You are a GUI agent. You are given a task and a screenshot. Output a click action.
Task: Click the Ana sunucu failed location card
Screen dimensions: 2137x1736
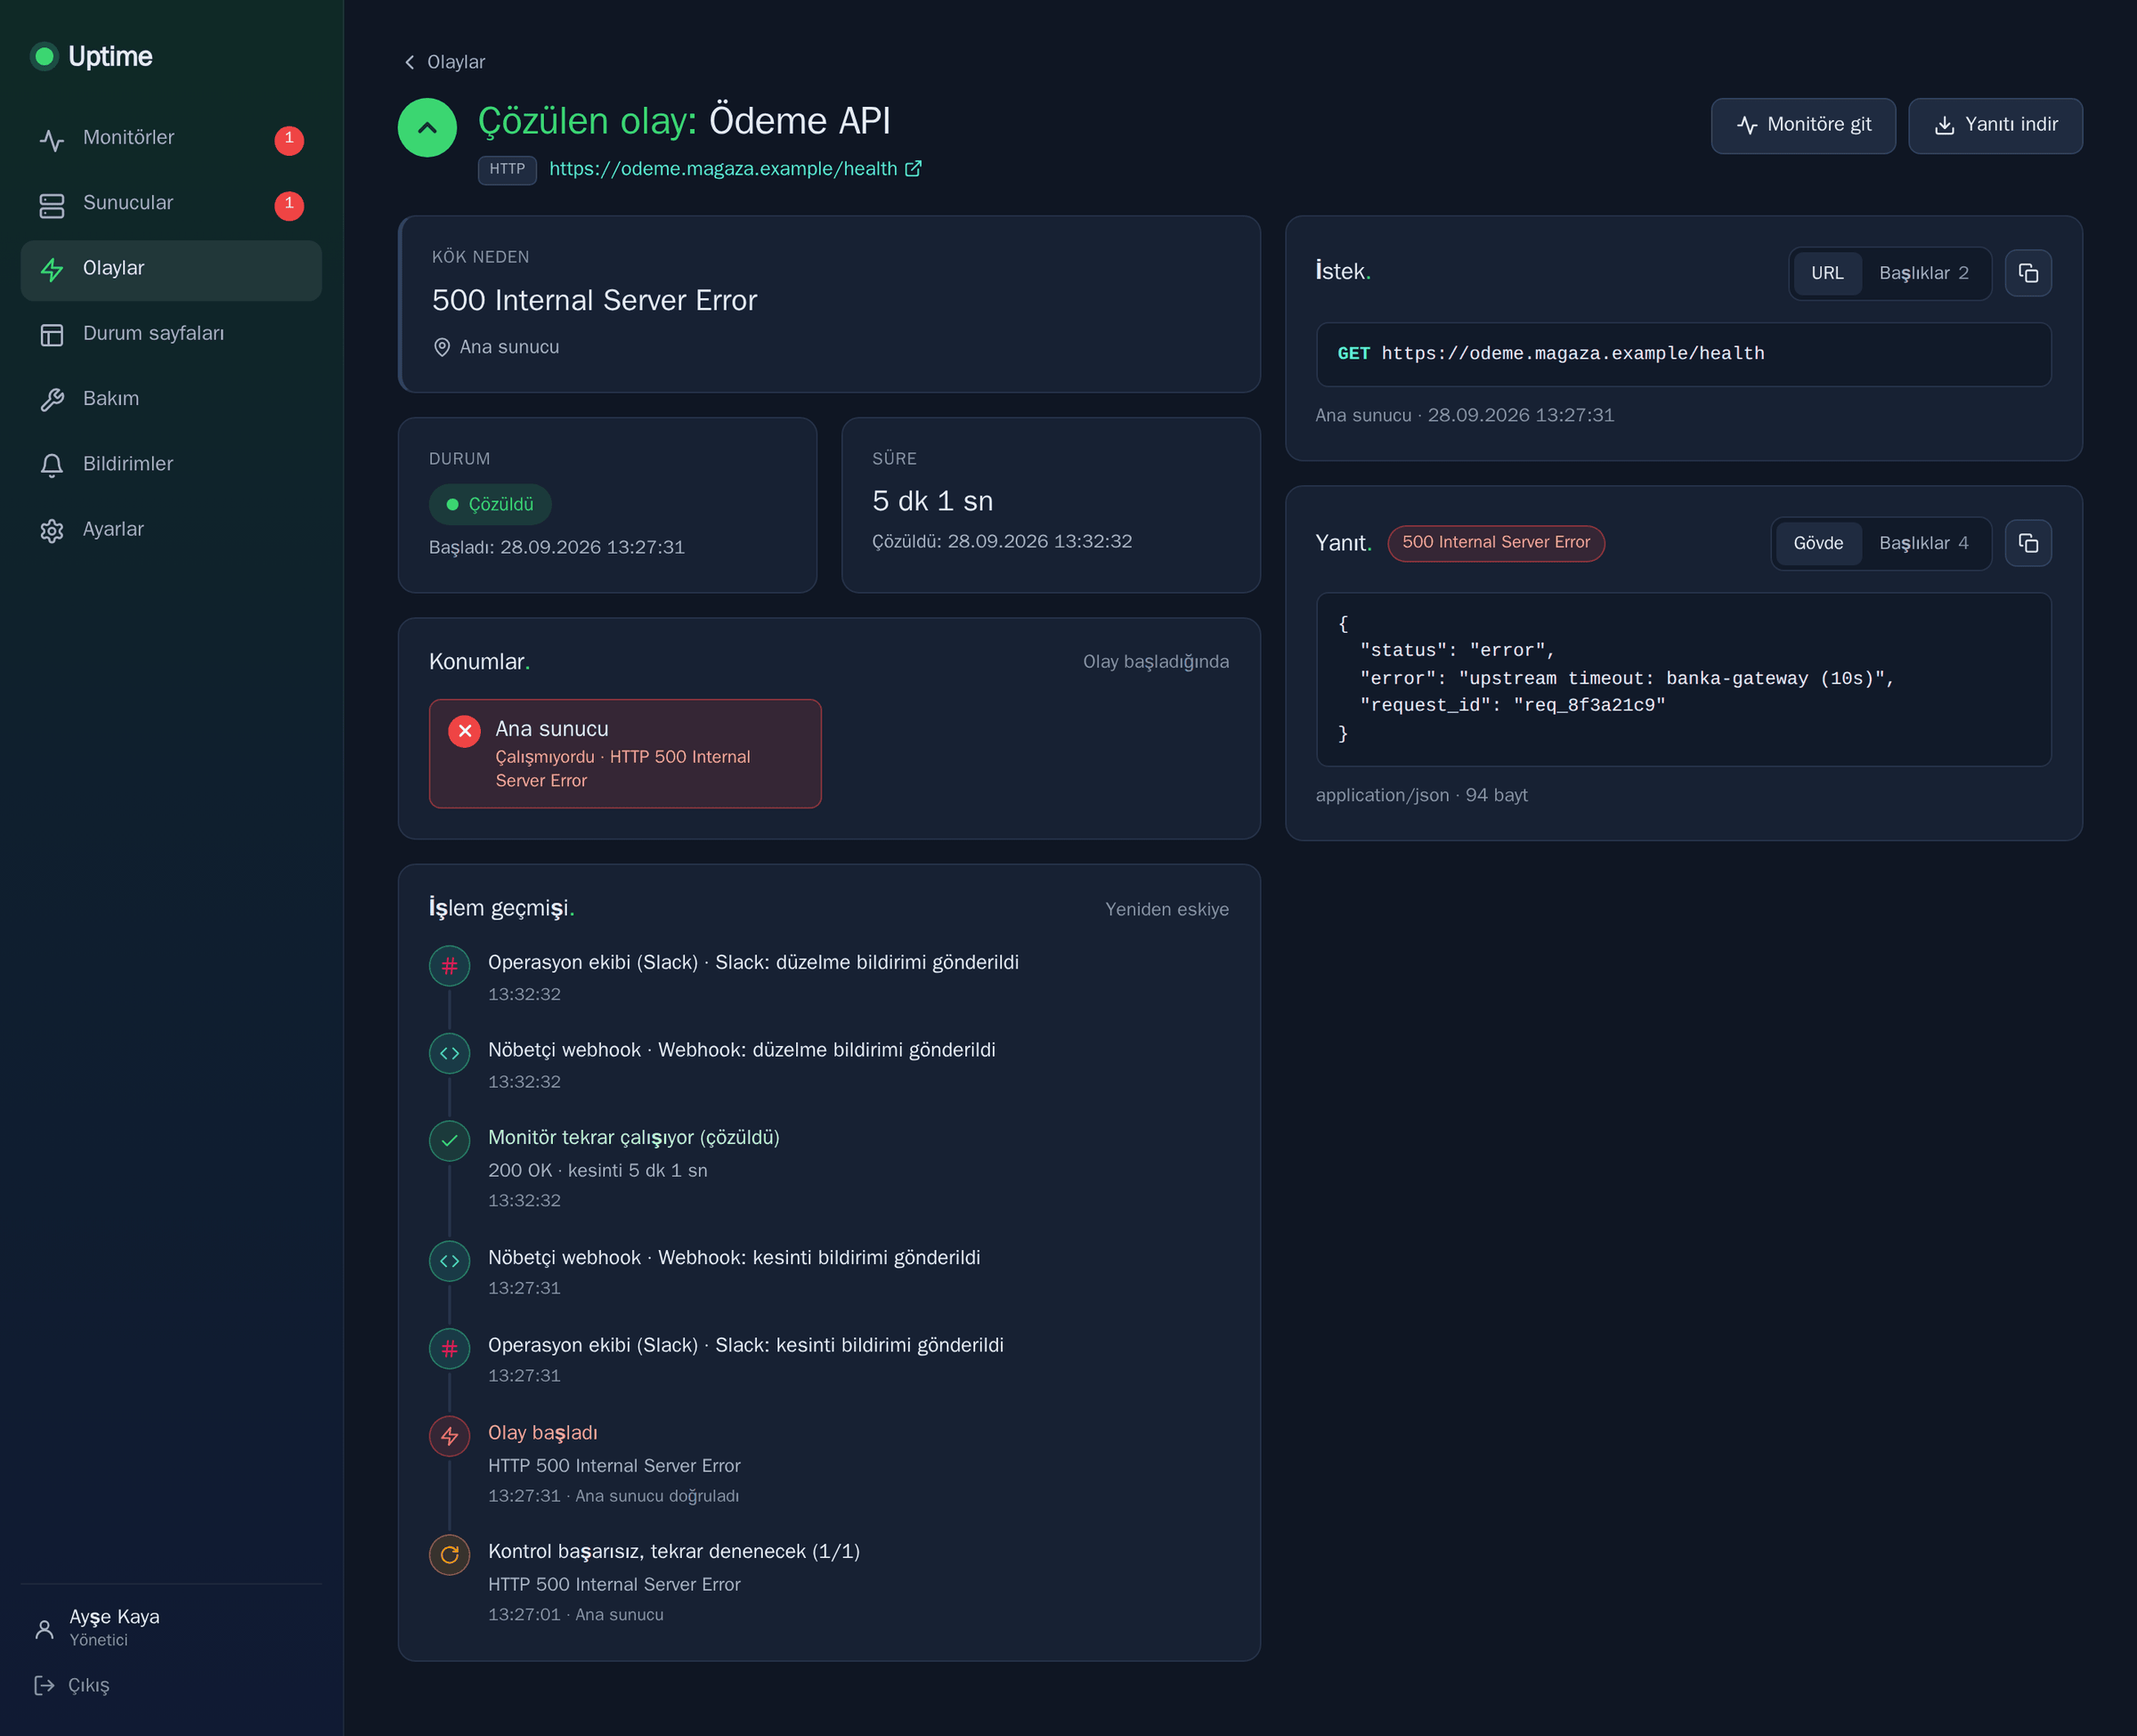pyautogui.click(x=624, y=753)
